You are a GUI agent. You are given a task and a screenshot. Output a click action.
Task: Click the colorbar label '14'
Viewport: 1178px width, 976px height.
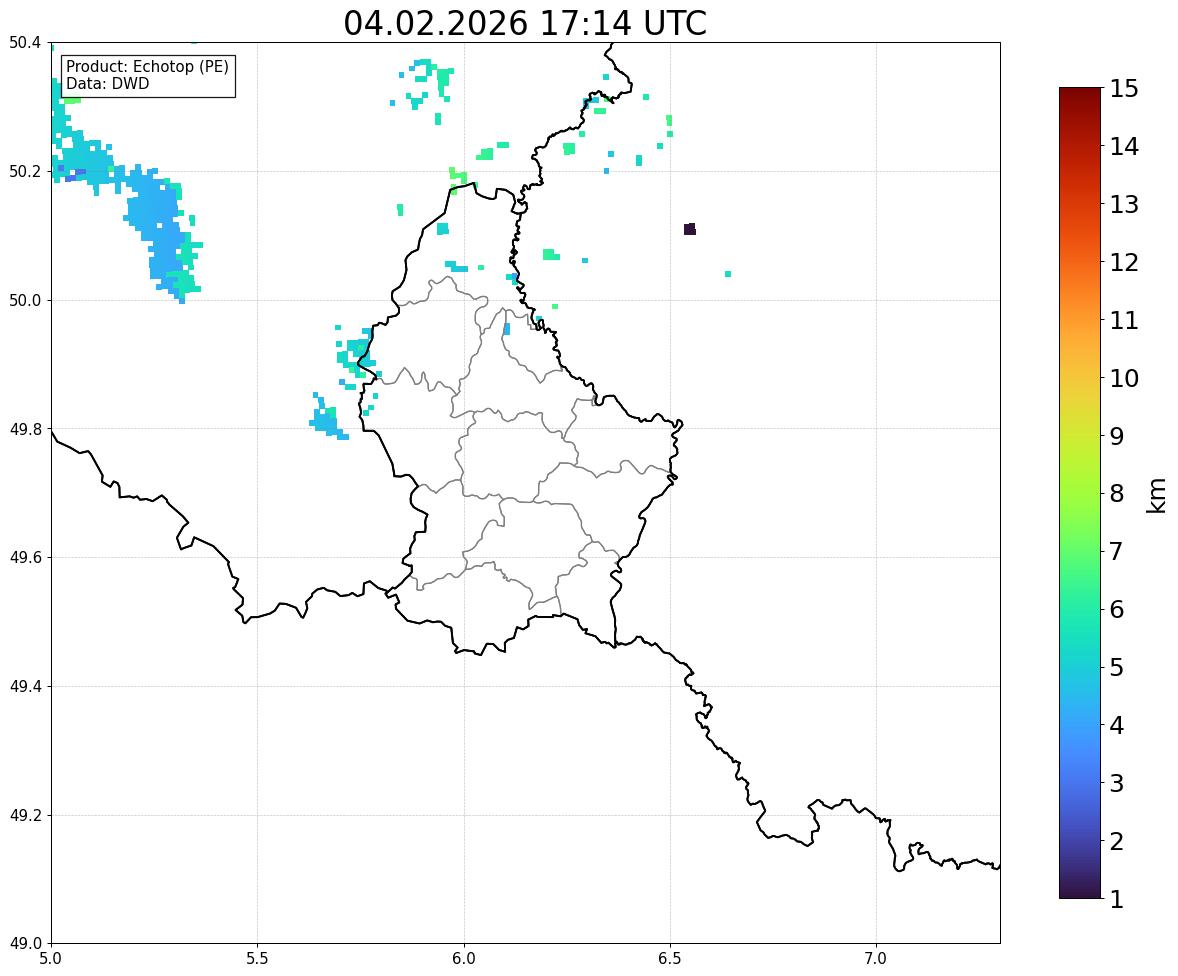(1124, 147)
